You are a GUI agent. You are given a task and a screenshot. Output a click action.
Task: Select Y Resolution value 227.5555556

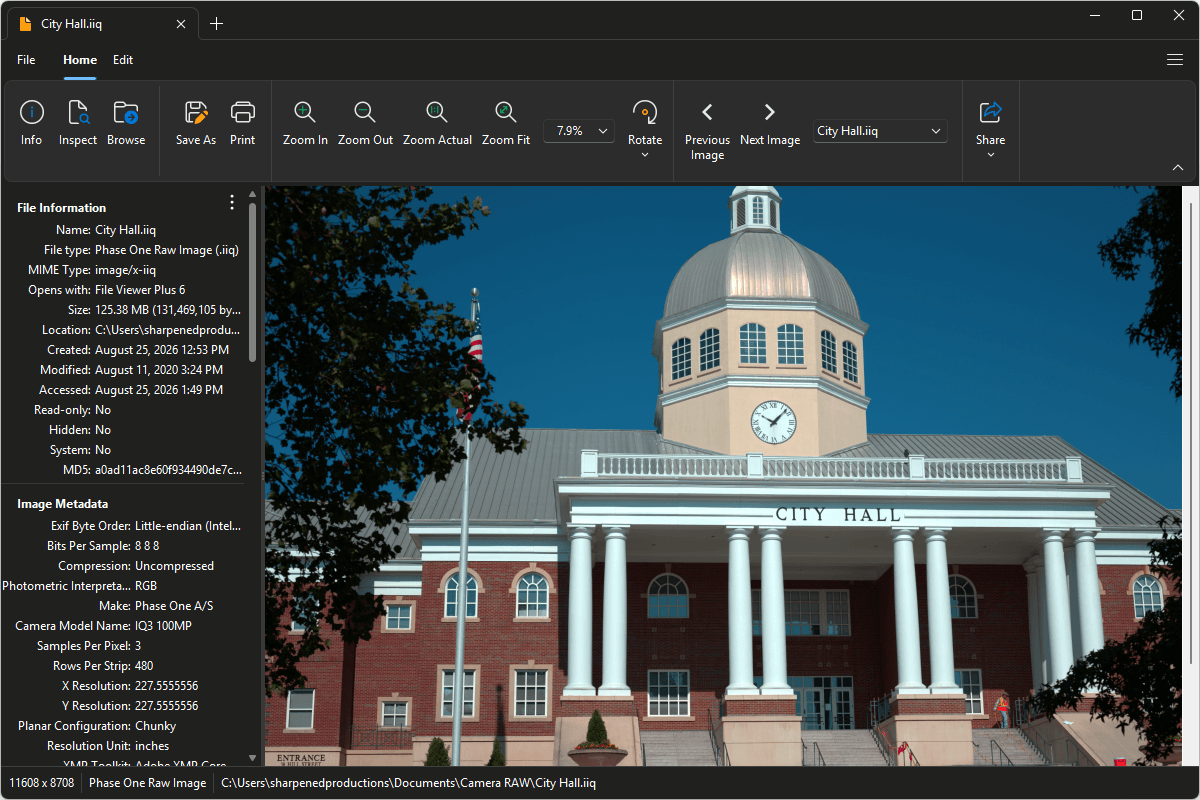[x=167, y=706]
